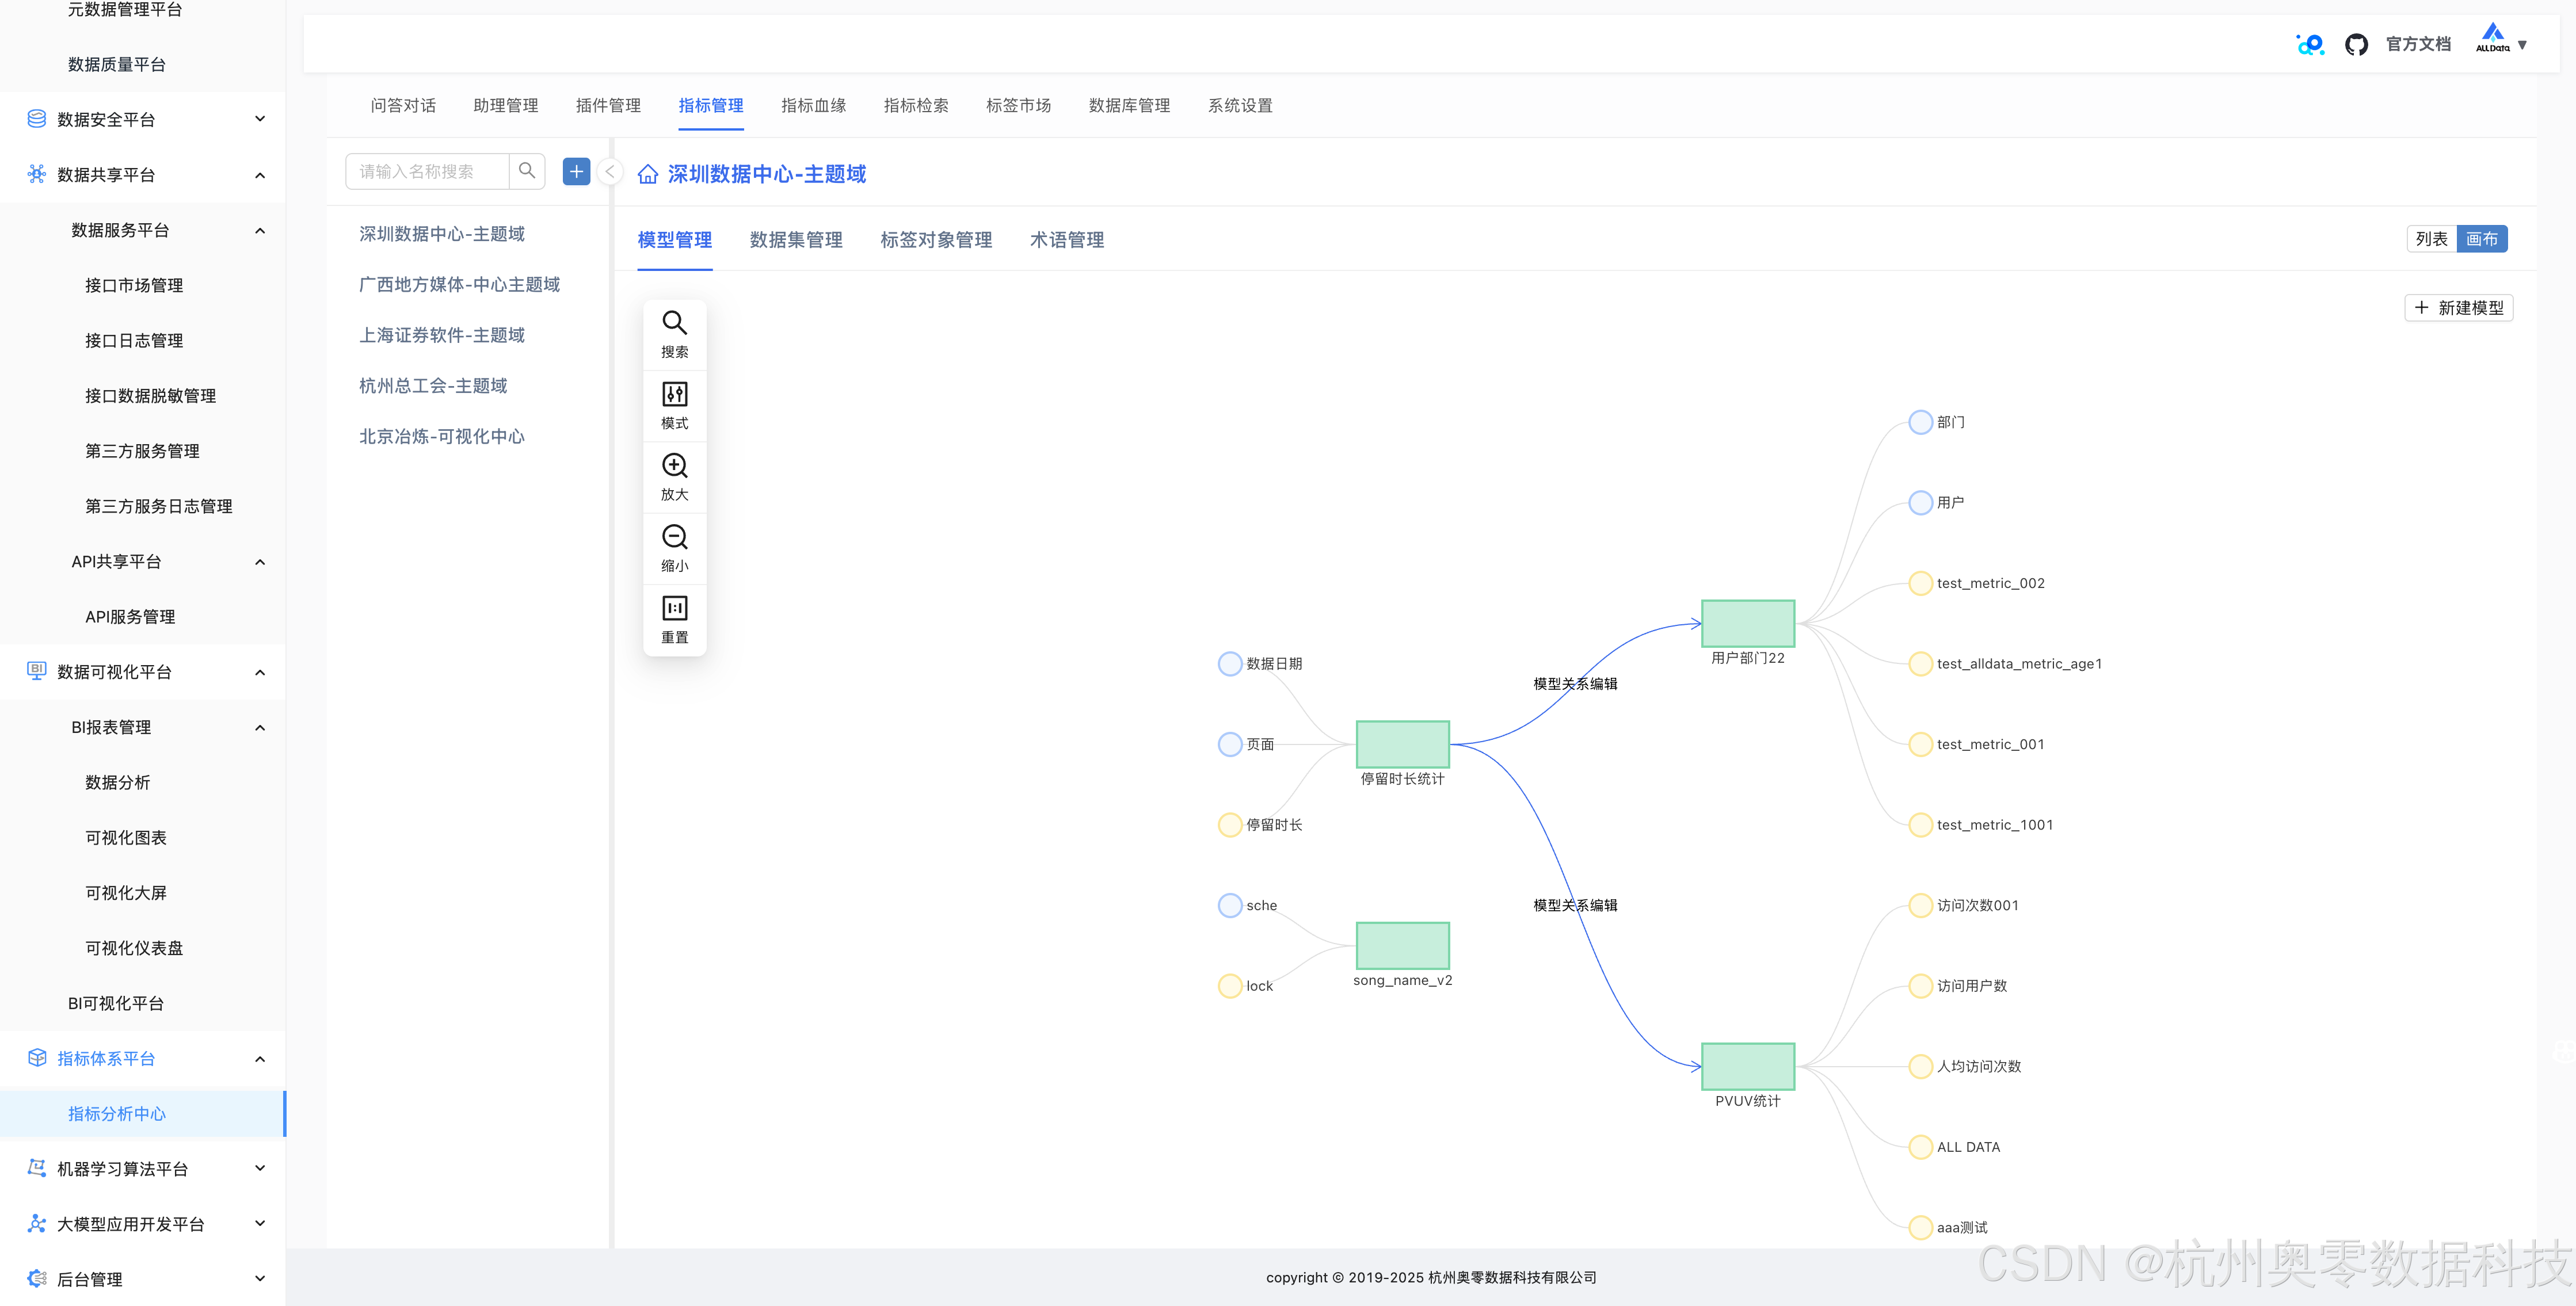This screenshot has width=2576, height=1306.
Task: Collapse 数据可视化平台 menu
Action: pos(260,672)
